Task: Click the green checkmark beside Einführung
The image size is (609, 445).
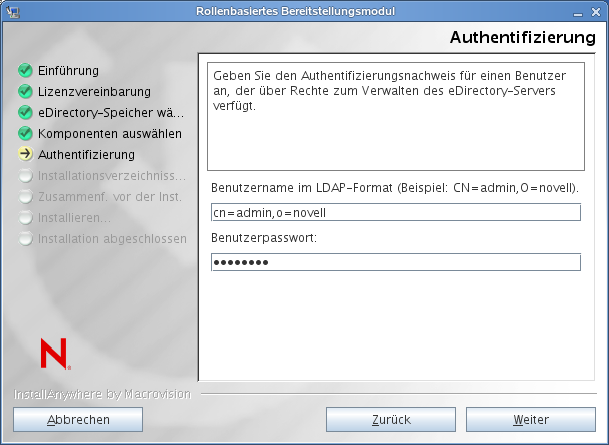Action: (x=26, y=71)
